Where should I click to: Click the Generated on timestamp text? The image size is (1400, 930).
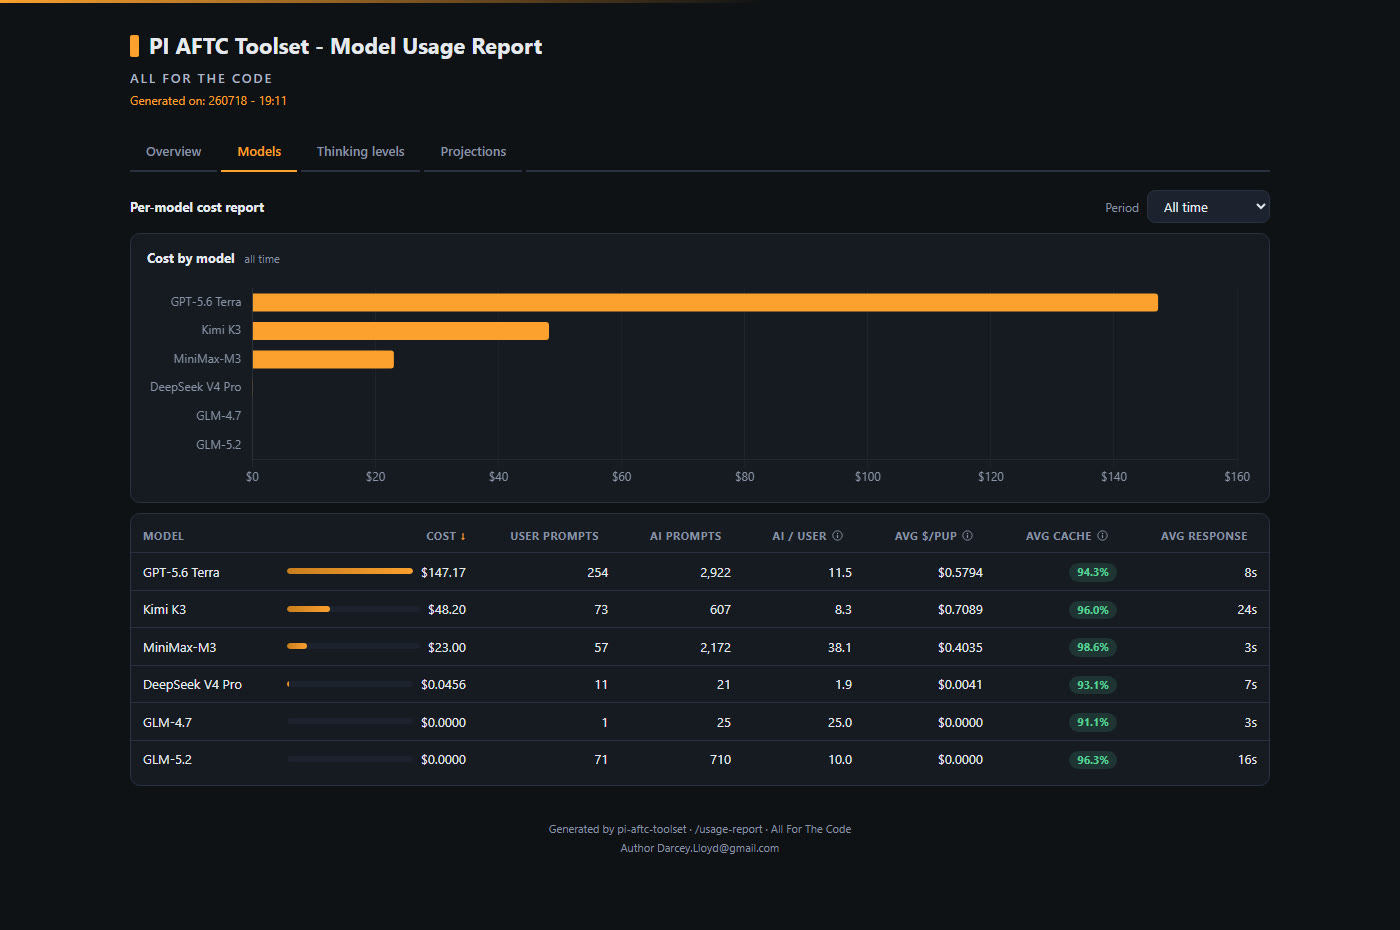pyautogui.click(x=208, y=101)
